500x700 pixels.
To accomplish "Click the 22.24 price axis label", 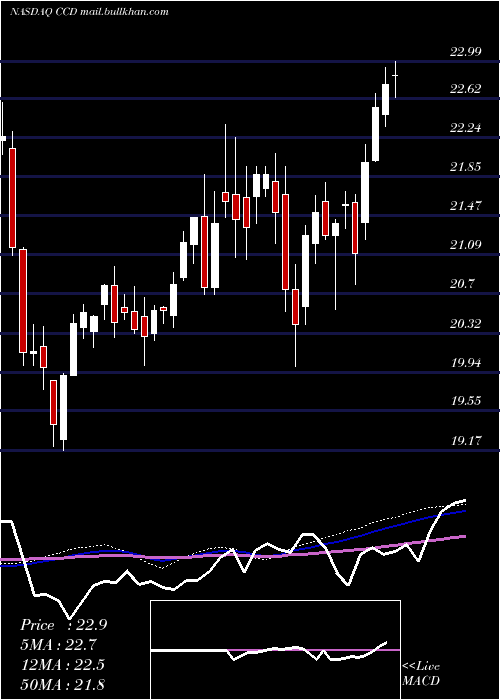I will [x=466, y=128].
